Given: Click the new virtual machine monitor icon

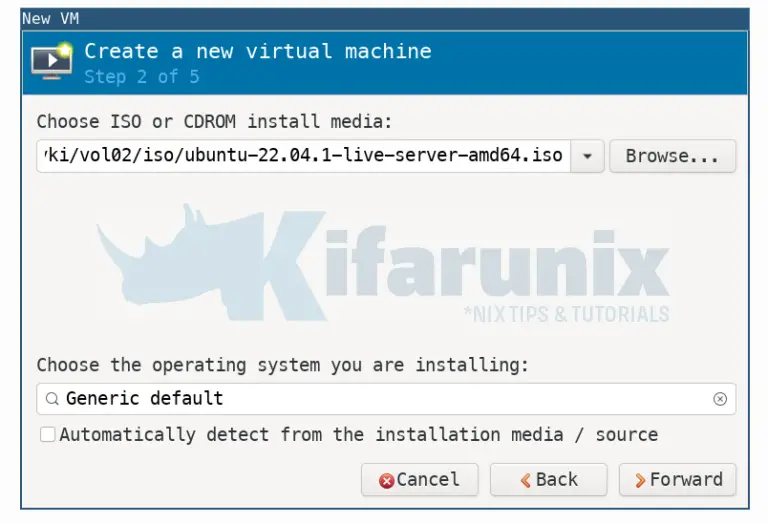Looking at the screenshot, I should 52,61.
